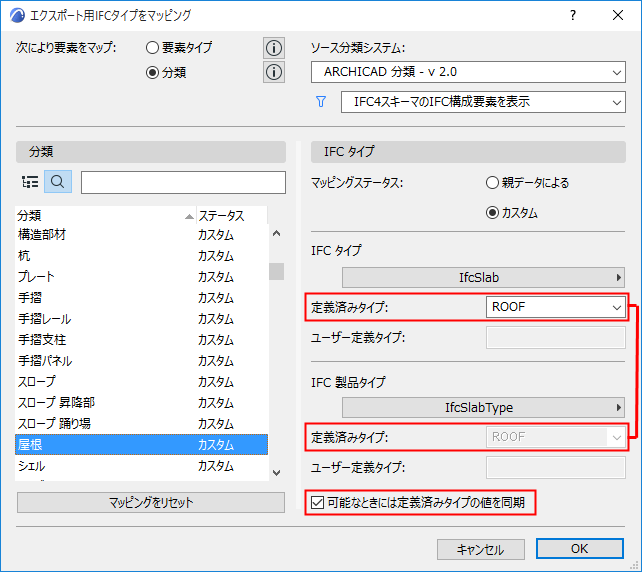
Task: Select 手摺パネル row
Action: (x=141, y=361)
